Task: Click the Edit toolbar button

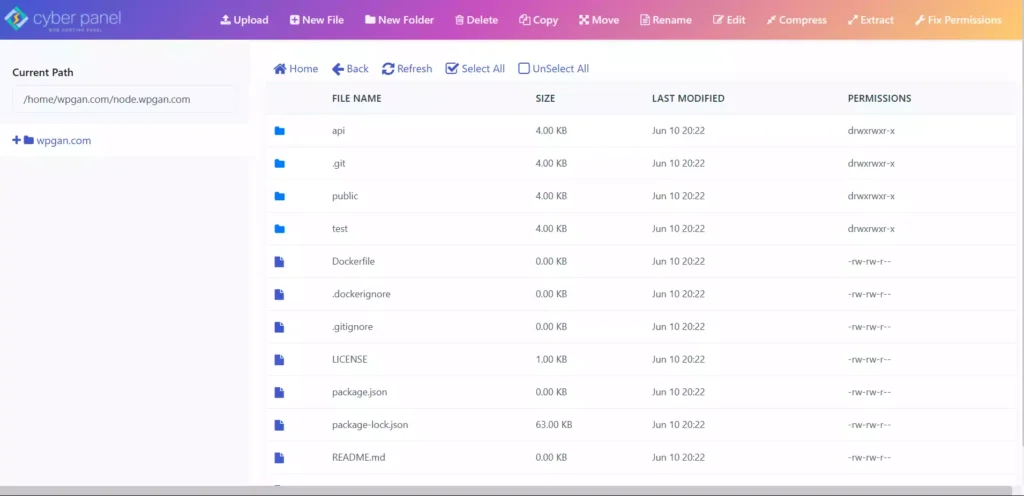Action: click(x=729, y=20)
